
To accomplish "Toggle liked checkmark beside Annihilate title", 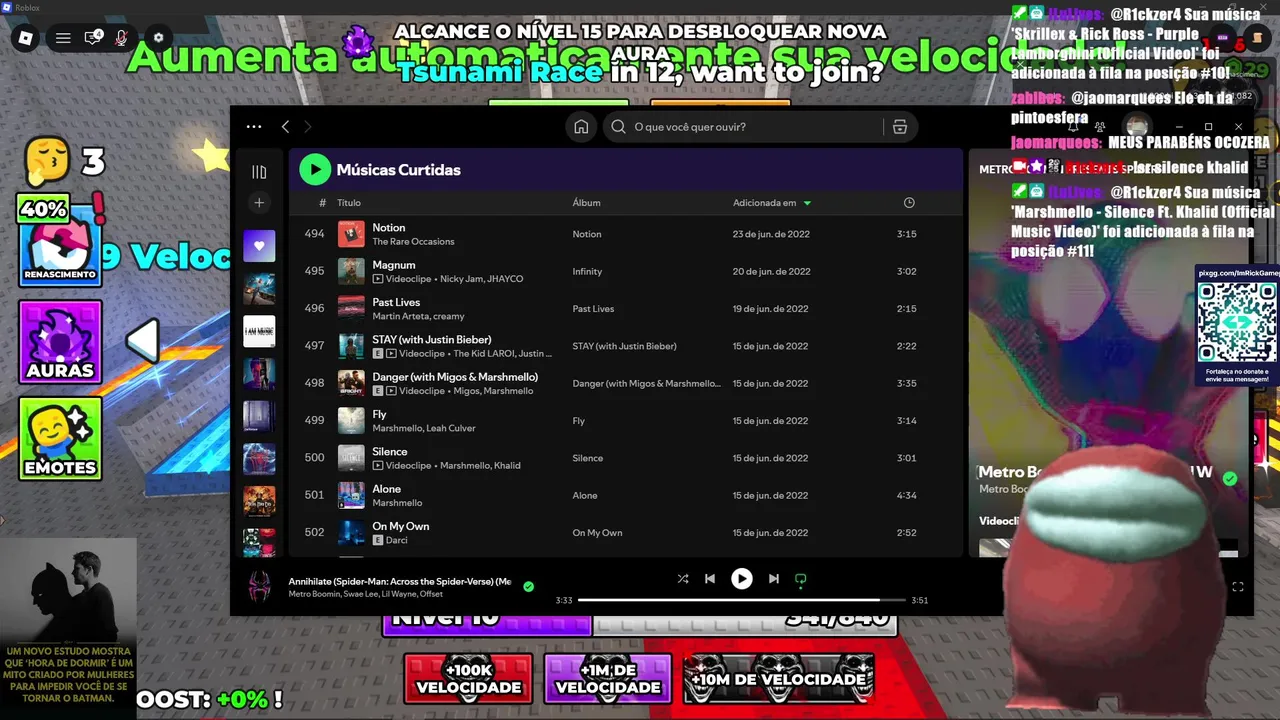I will coord(528,587).
